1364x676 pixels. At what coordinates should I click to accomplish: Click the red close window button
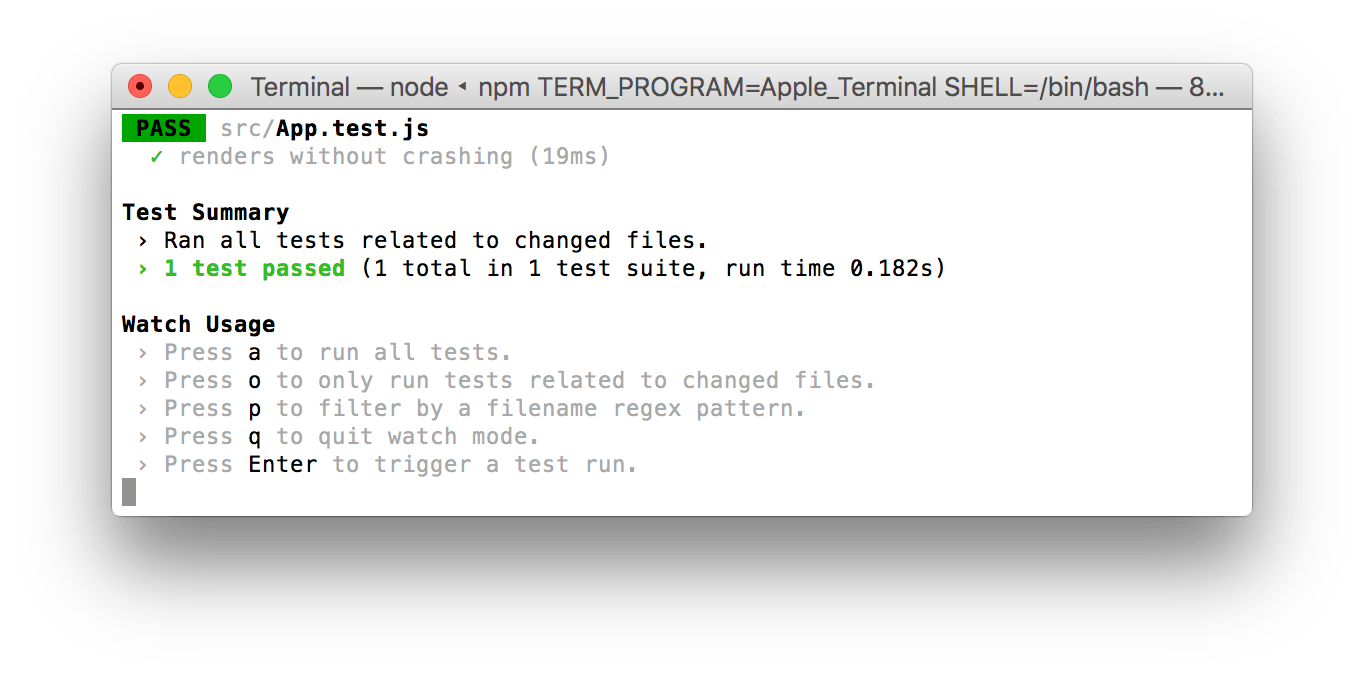(x=139, y=87)
